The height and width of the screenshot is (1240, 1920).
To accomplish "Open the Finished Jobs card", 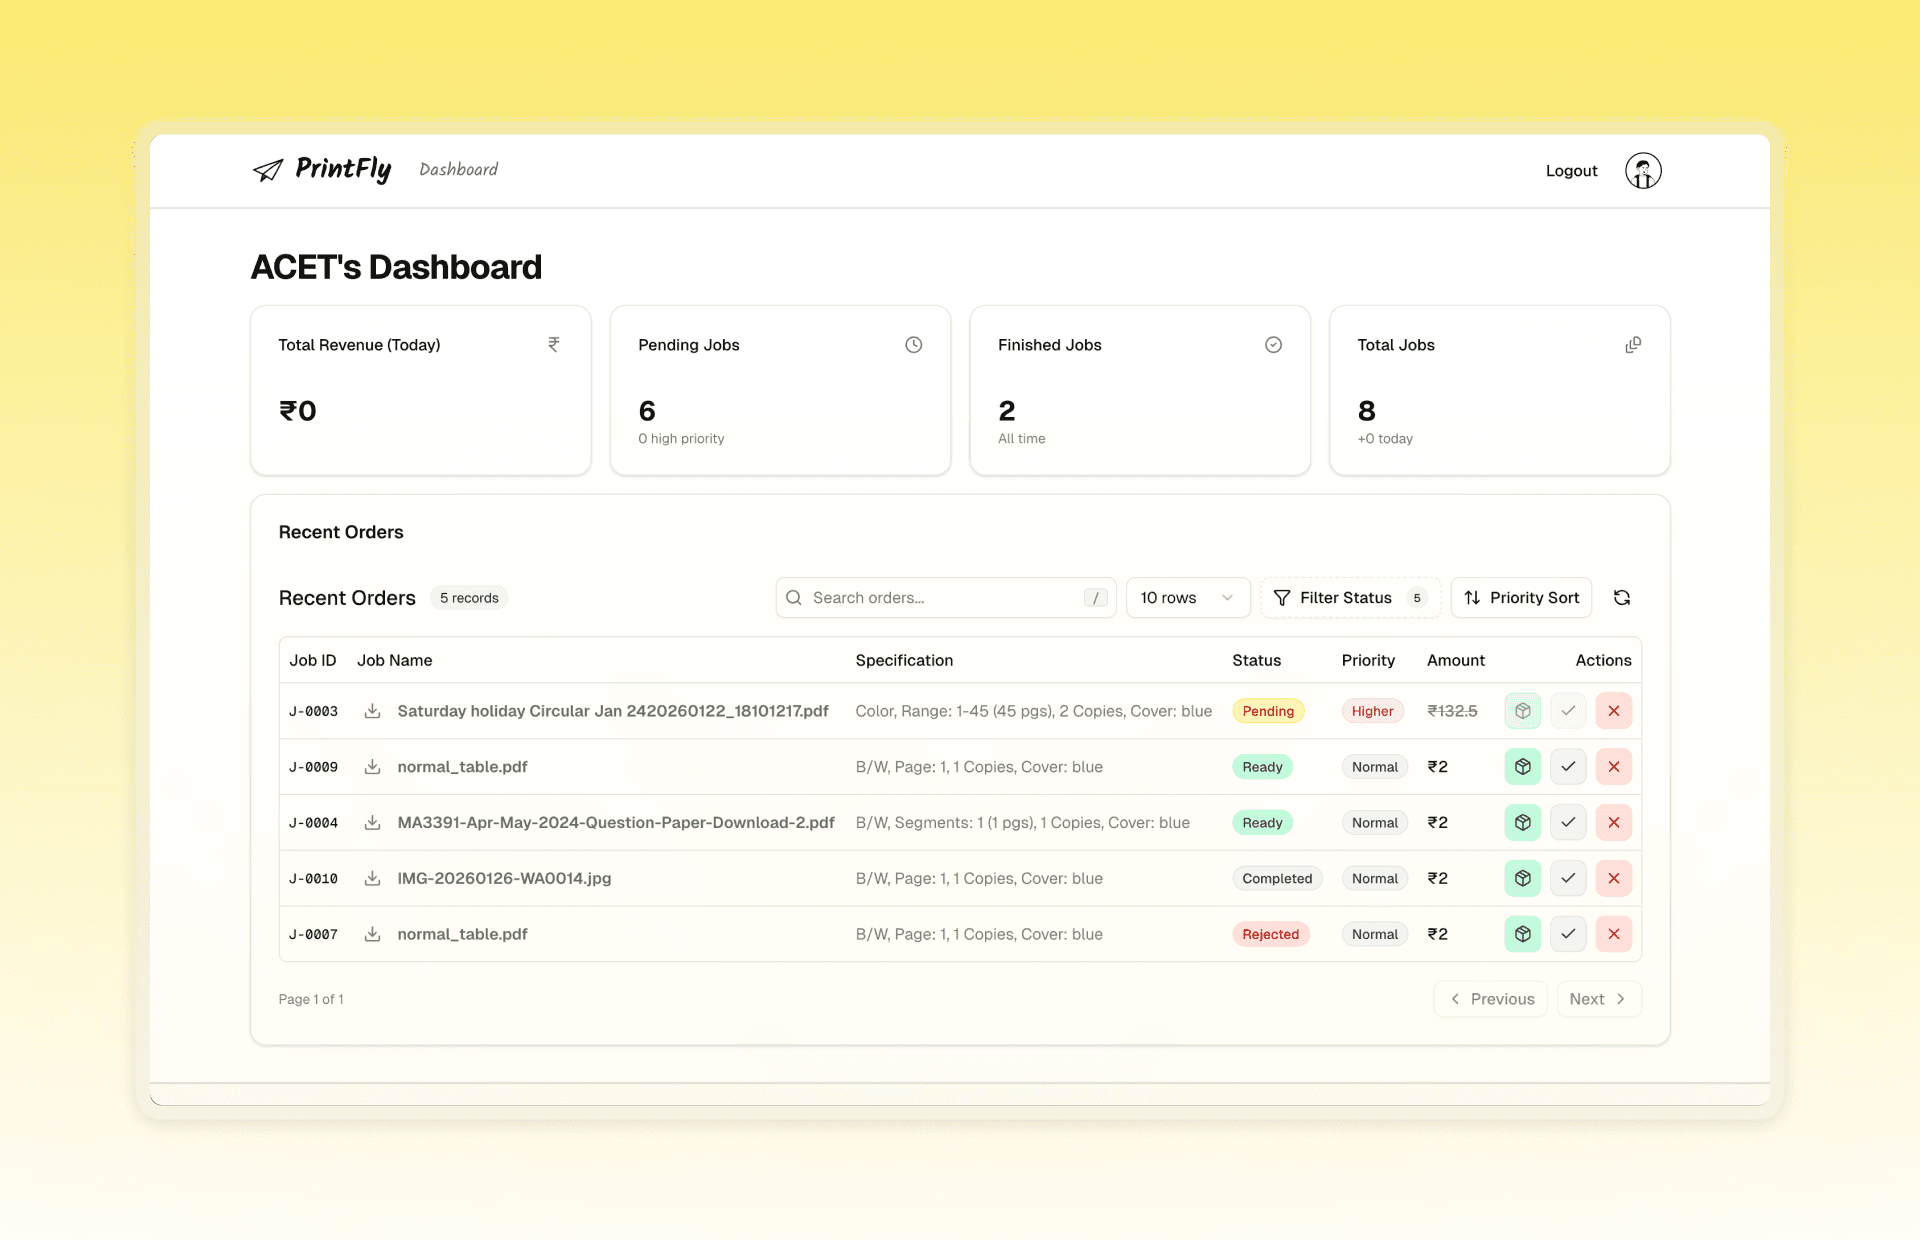I will pyautogui.click(x=1140, y=390).
